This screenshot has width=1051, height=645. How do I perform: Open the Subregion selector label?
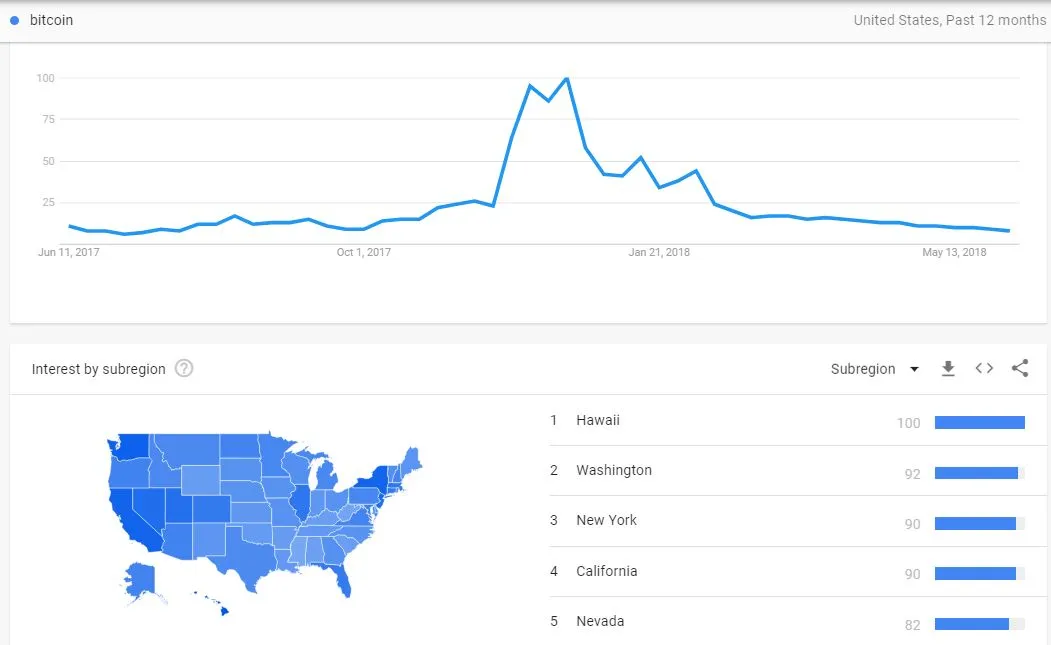[863, 369]
